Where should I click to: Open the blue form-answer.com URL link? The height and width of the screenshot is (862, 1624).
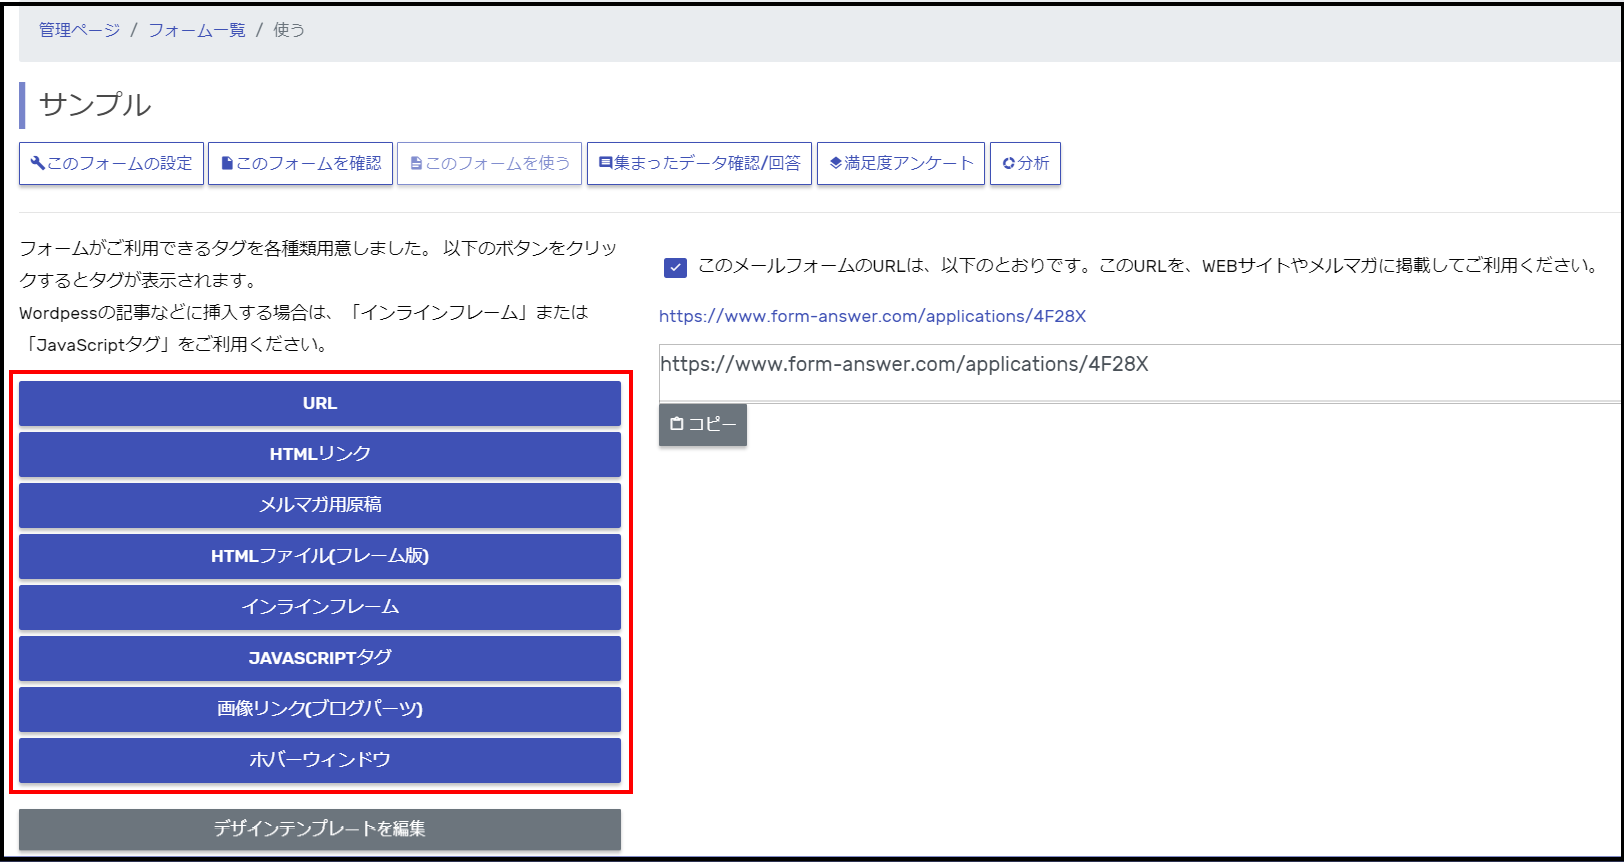click(x=872, y=316)
